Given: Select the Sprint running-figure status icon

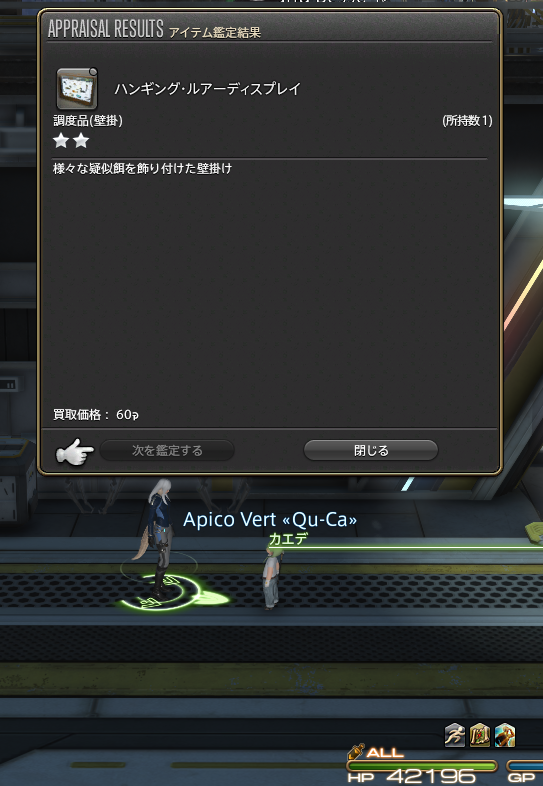Looking at the screenshot, I should (x=455, y=735).
